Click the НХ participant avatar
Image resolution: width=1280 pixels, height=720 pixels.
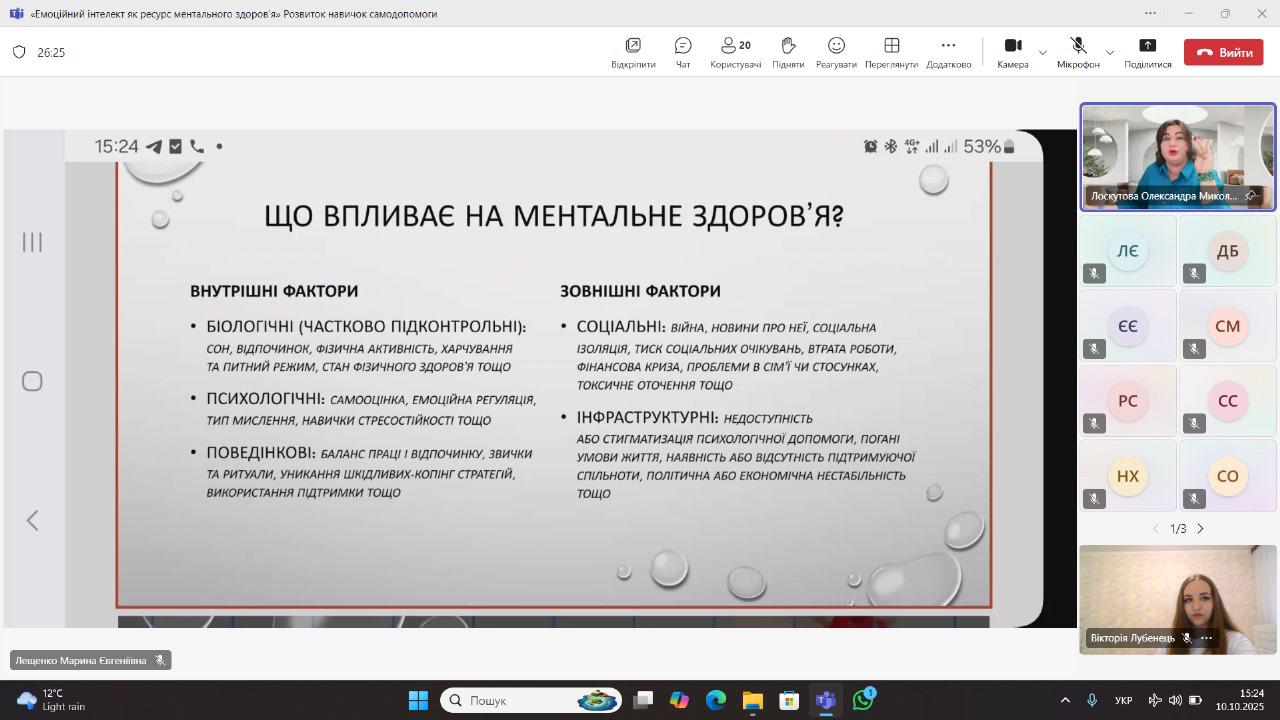[1127, 476]
